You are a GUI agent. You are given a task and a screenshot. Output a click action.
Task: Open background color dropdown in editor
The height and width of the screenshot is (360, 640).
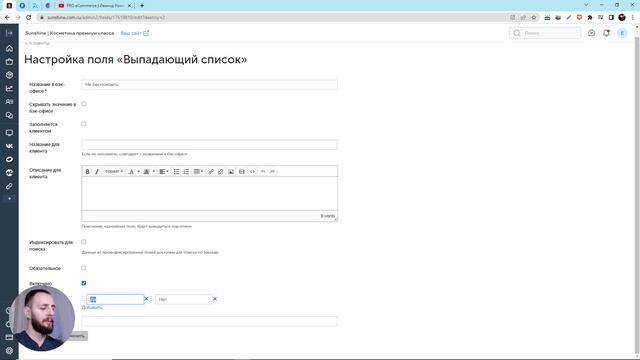[x=149, y=172]
